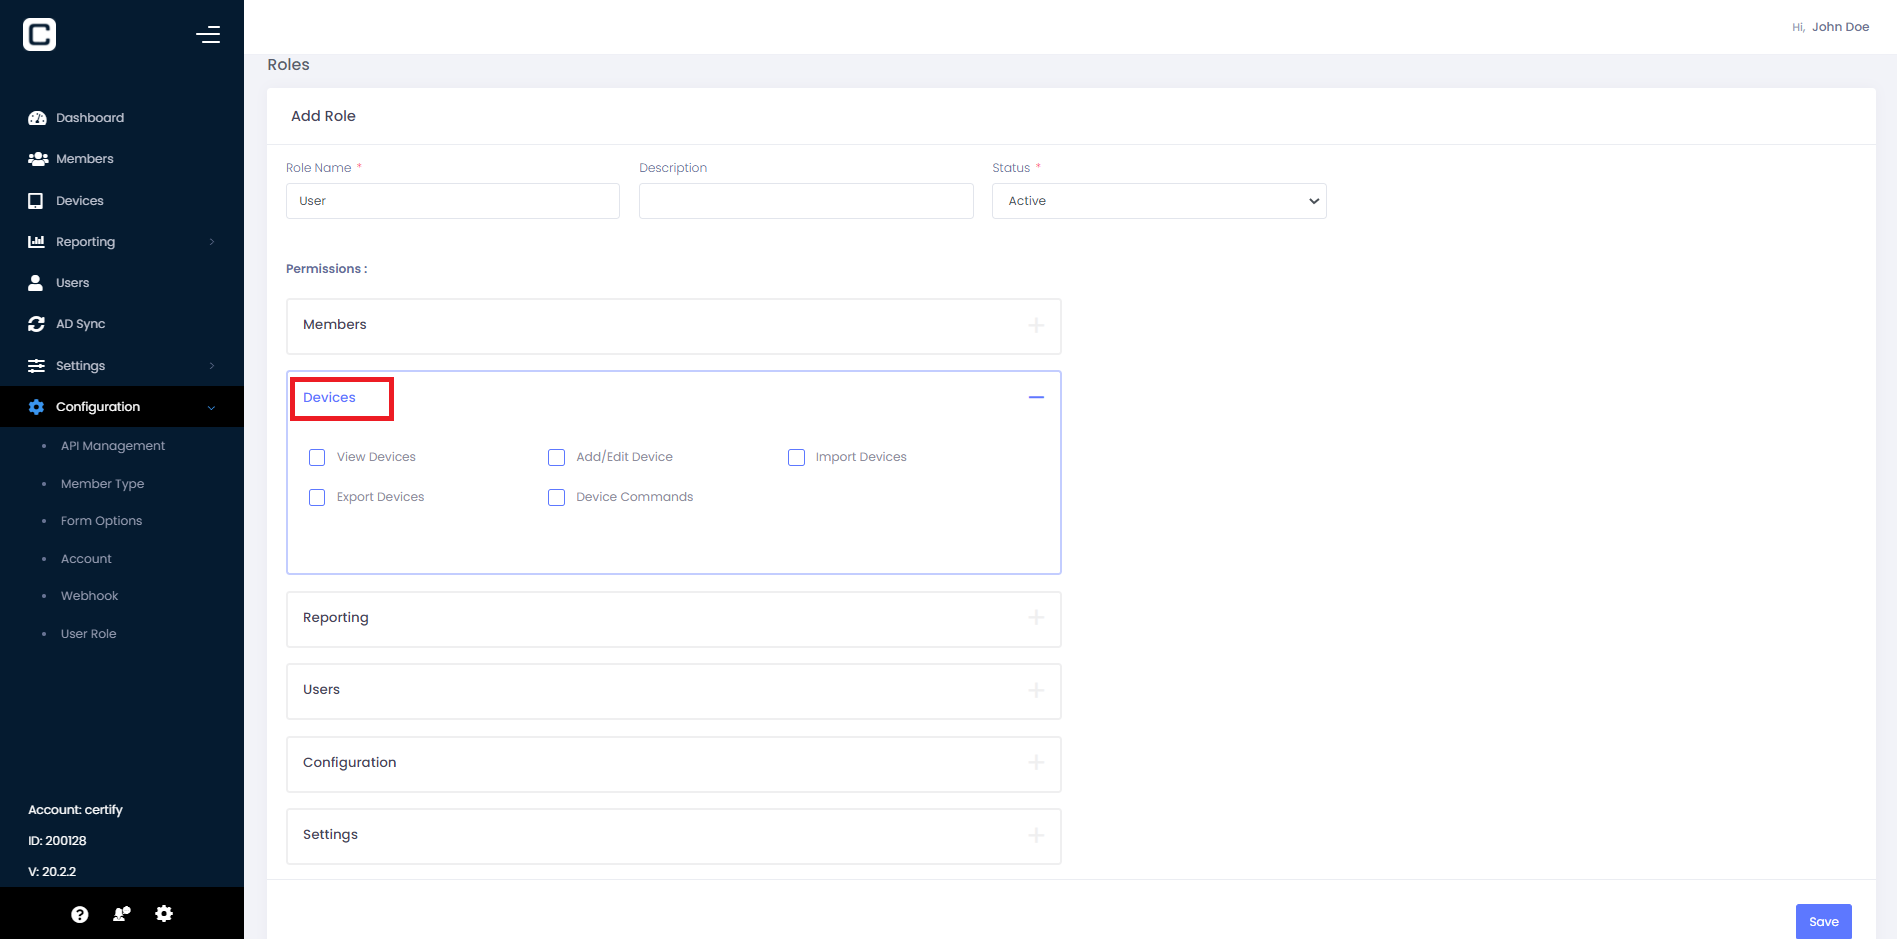Click the 'Account: certify' text

(75, 810)
